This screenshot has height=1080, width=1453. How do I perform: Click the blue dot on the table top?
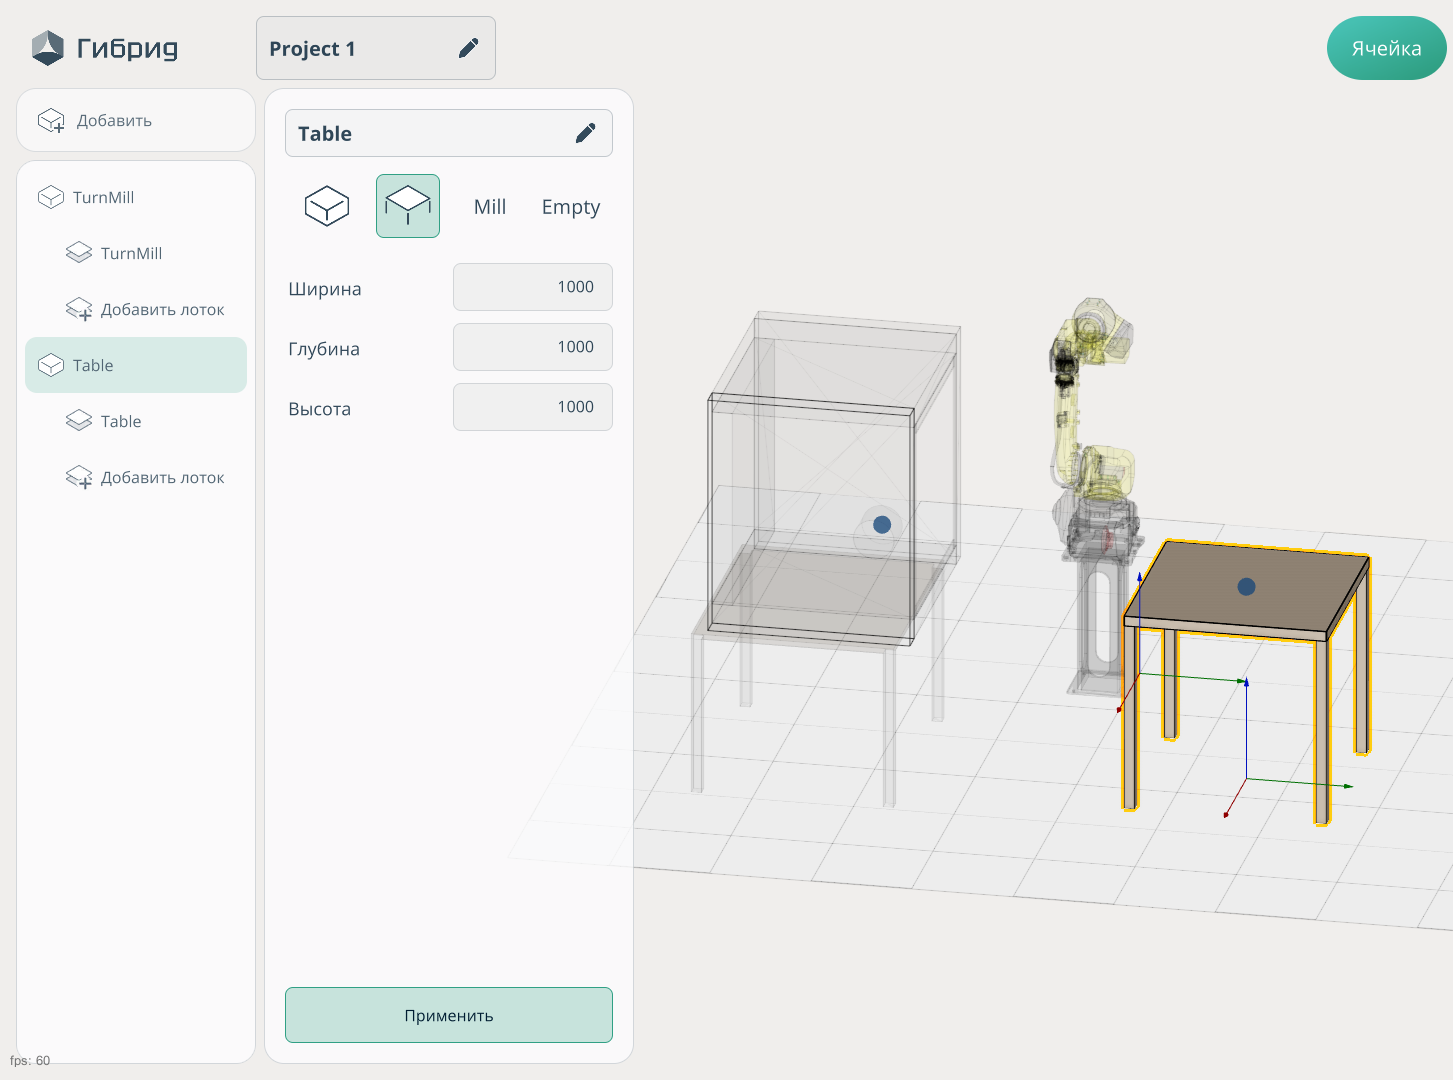[1246, 587]
